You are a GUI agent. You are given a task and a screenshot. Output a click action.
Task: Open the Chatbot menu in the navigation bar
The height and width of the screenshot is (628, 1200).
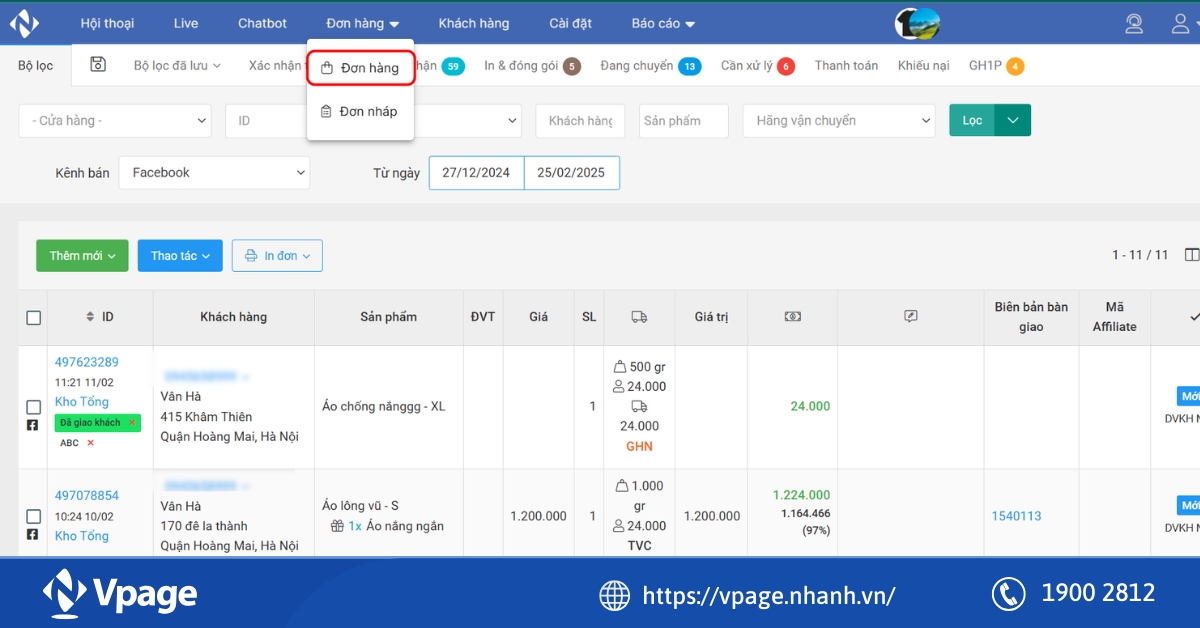(x=261, y=22)
